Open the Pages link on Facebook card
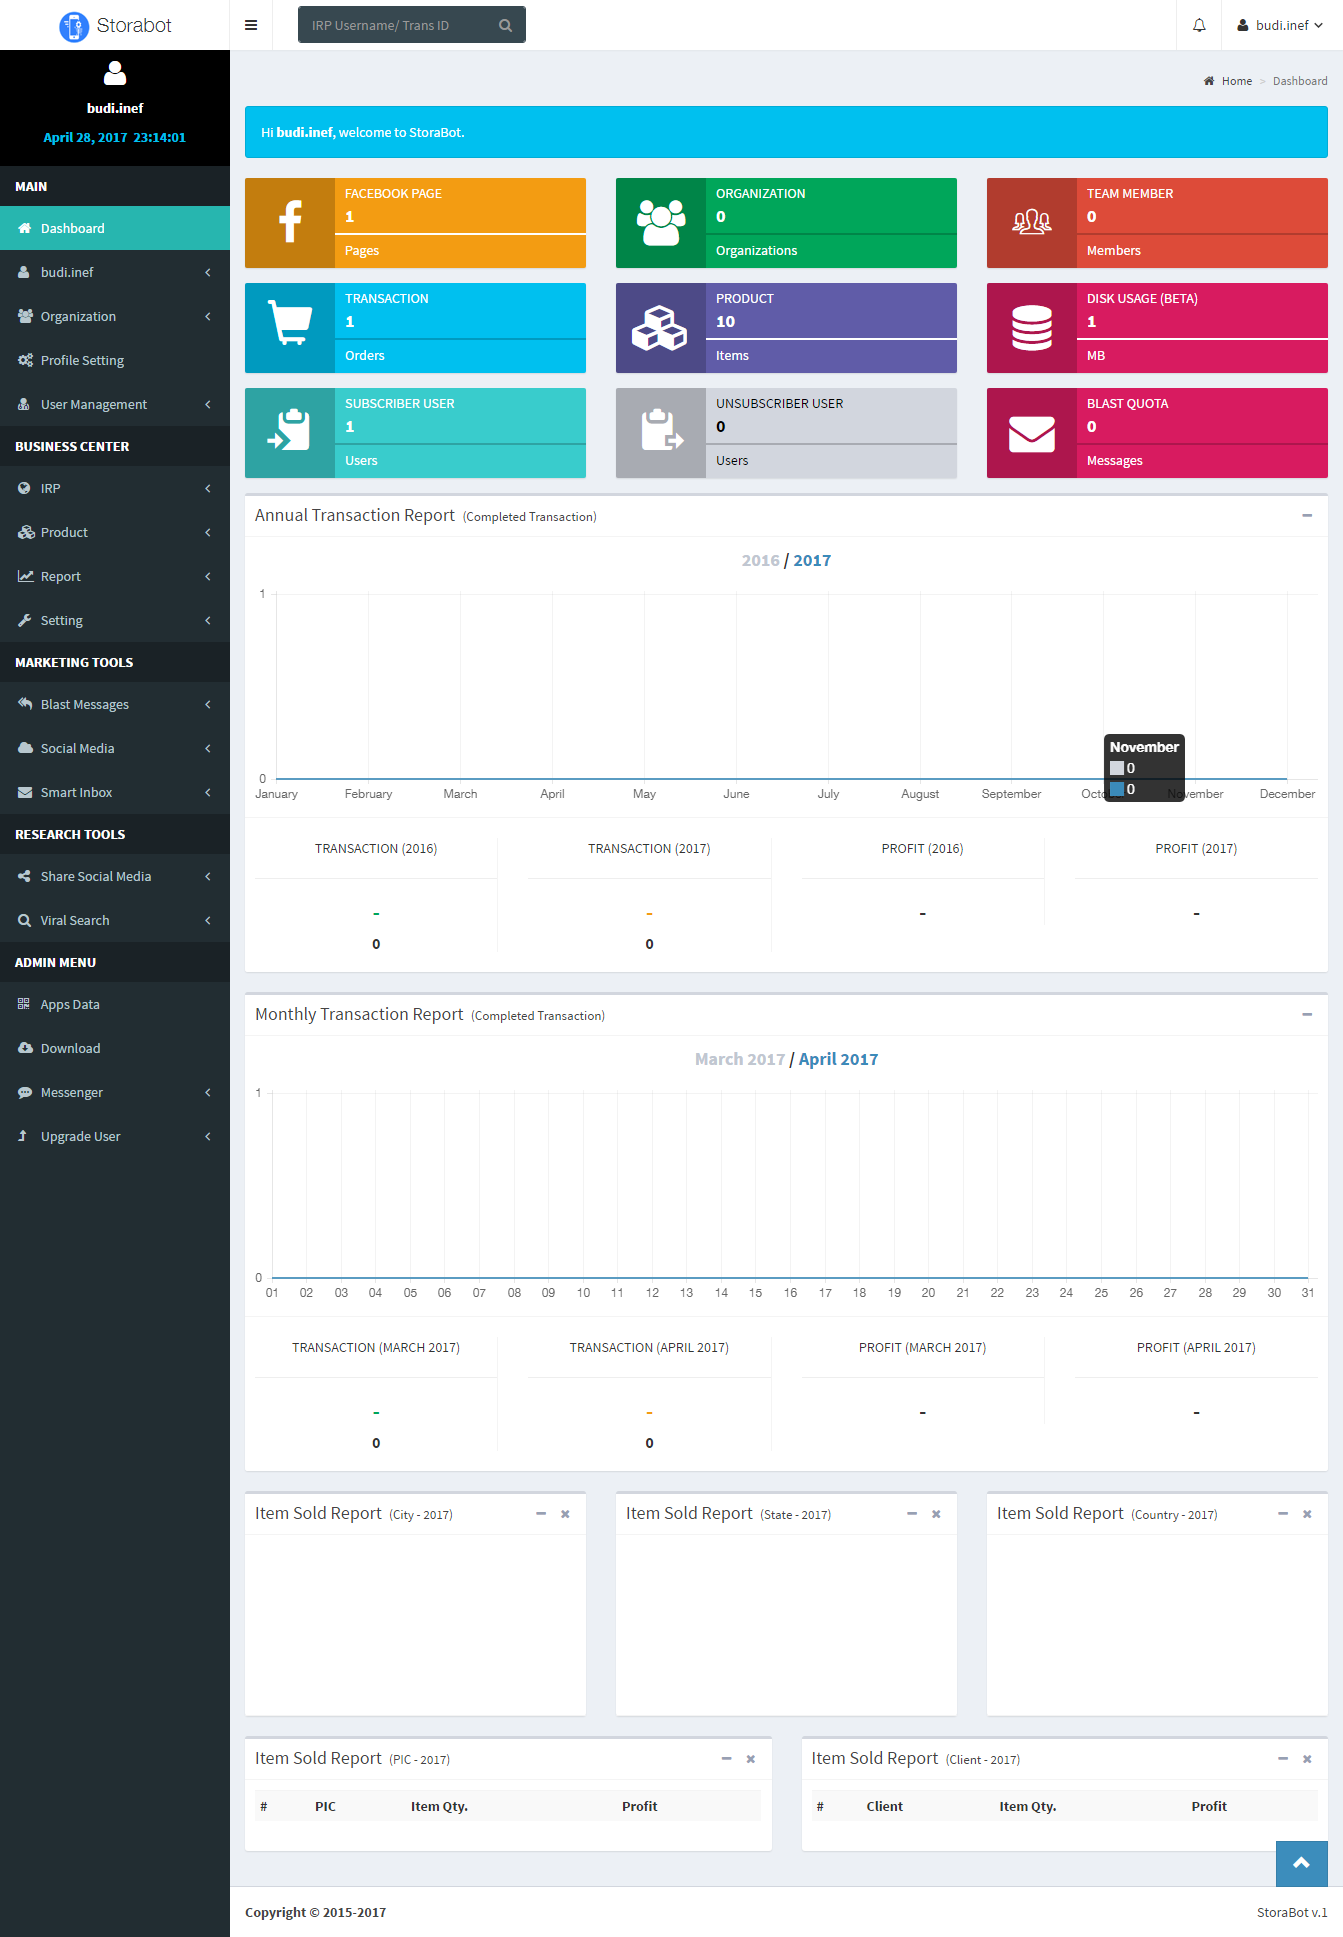 pos(362,251)
